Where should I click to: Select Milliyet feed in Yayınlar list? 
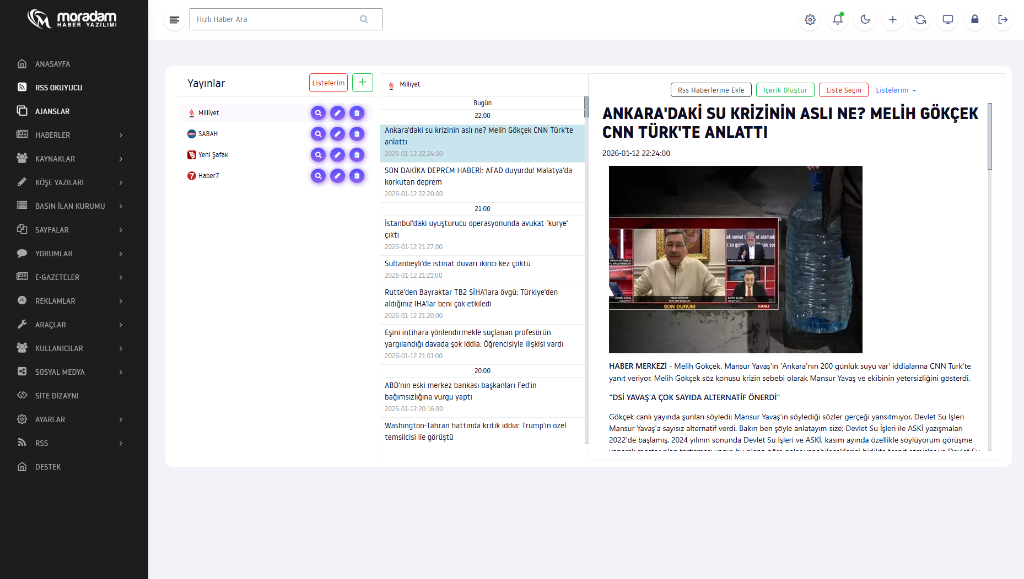click(208, 113)
